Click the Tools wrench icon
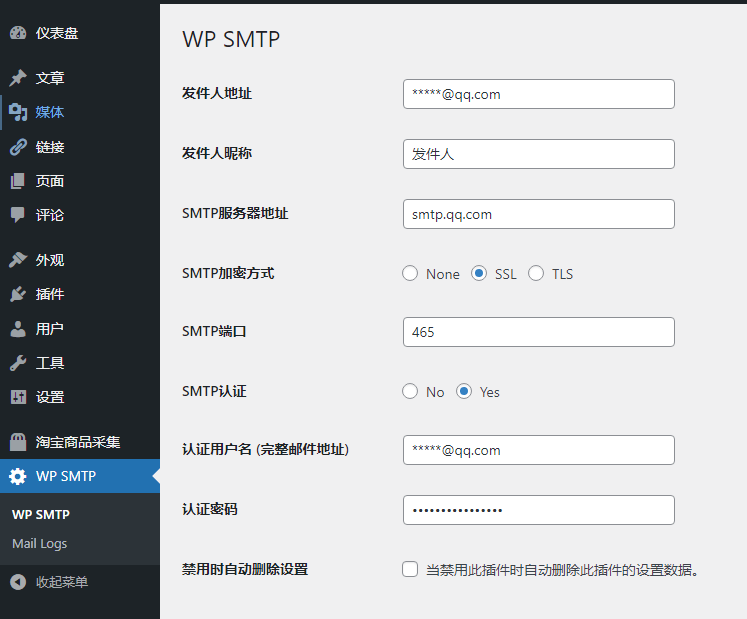The width and height of the screenshot is (747, 619). [x=18, y=363]
